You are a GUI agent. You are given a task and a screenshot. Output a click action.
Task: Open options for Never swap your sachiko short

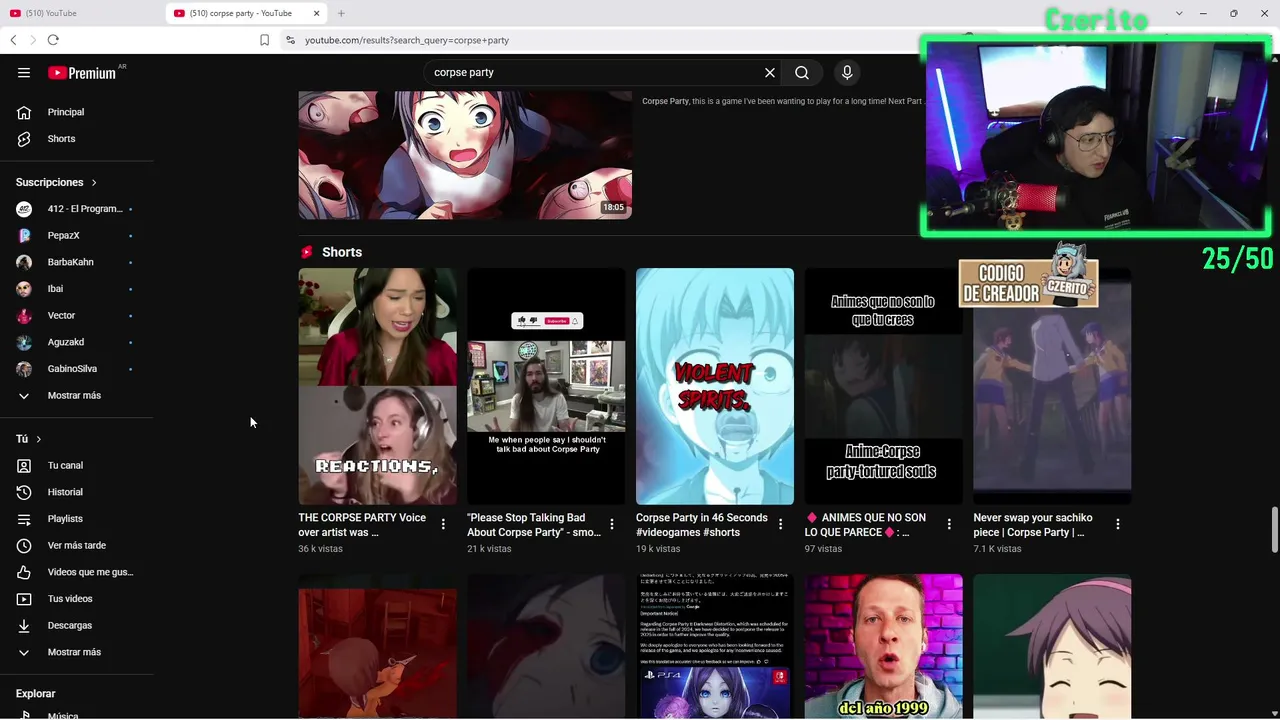click(1118, 524)
